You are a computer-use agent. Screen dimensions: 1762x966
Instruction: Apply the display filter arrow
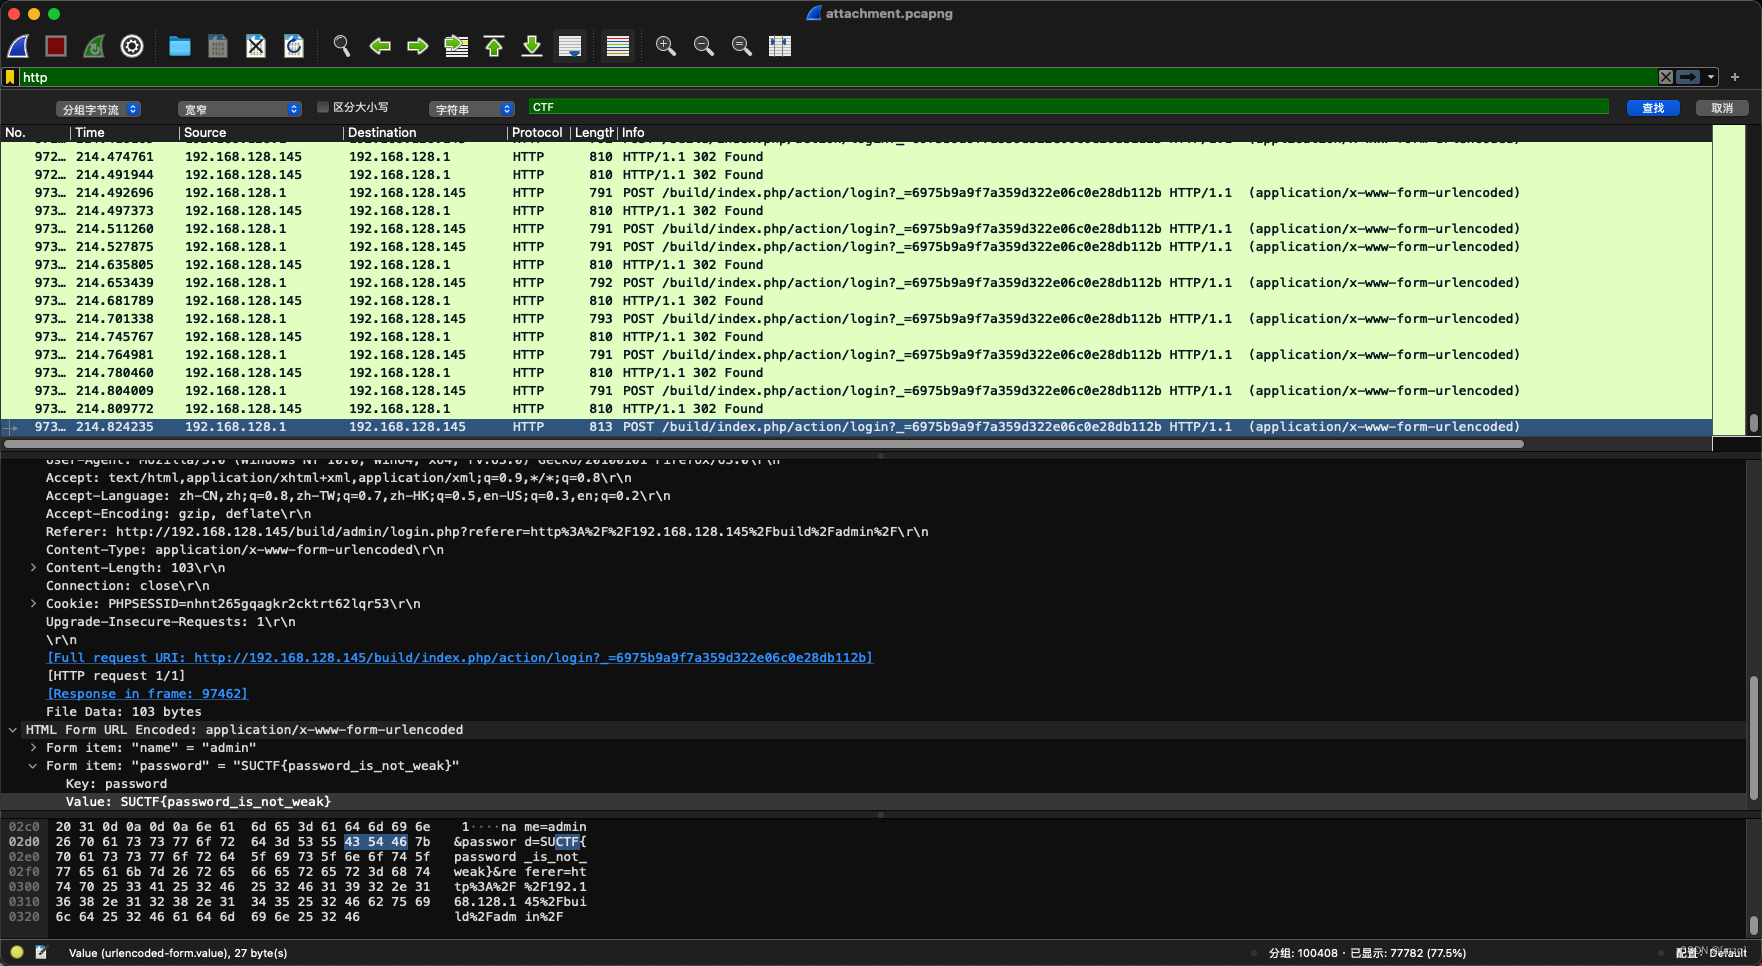tap(1688, 77)
